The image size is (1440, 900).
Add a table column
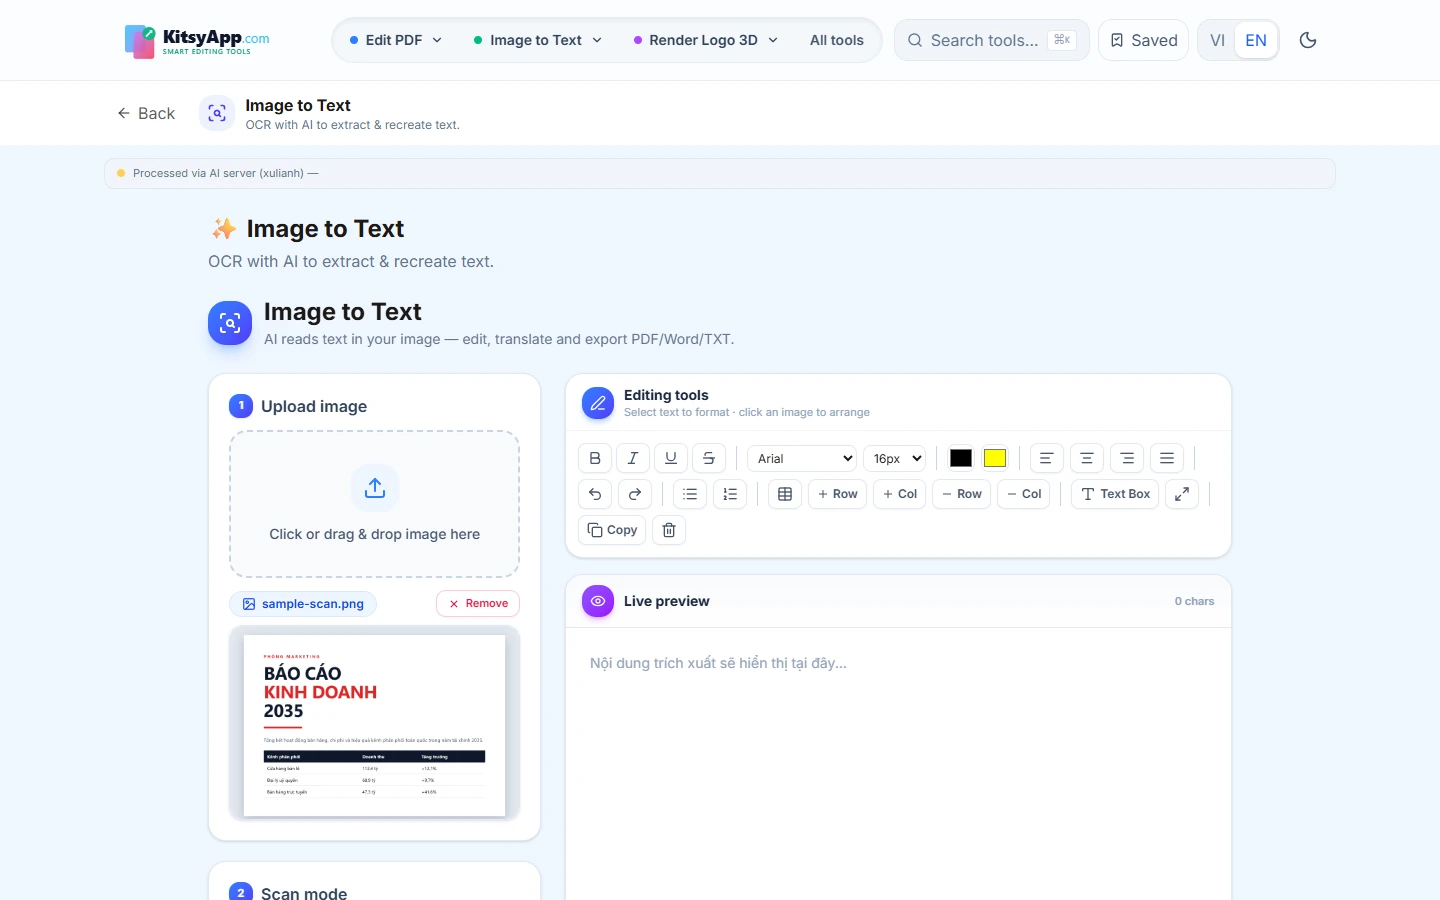point(900,494)
